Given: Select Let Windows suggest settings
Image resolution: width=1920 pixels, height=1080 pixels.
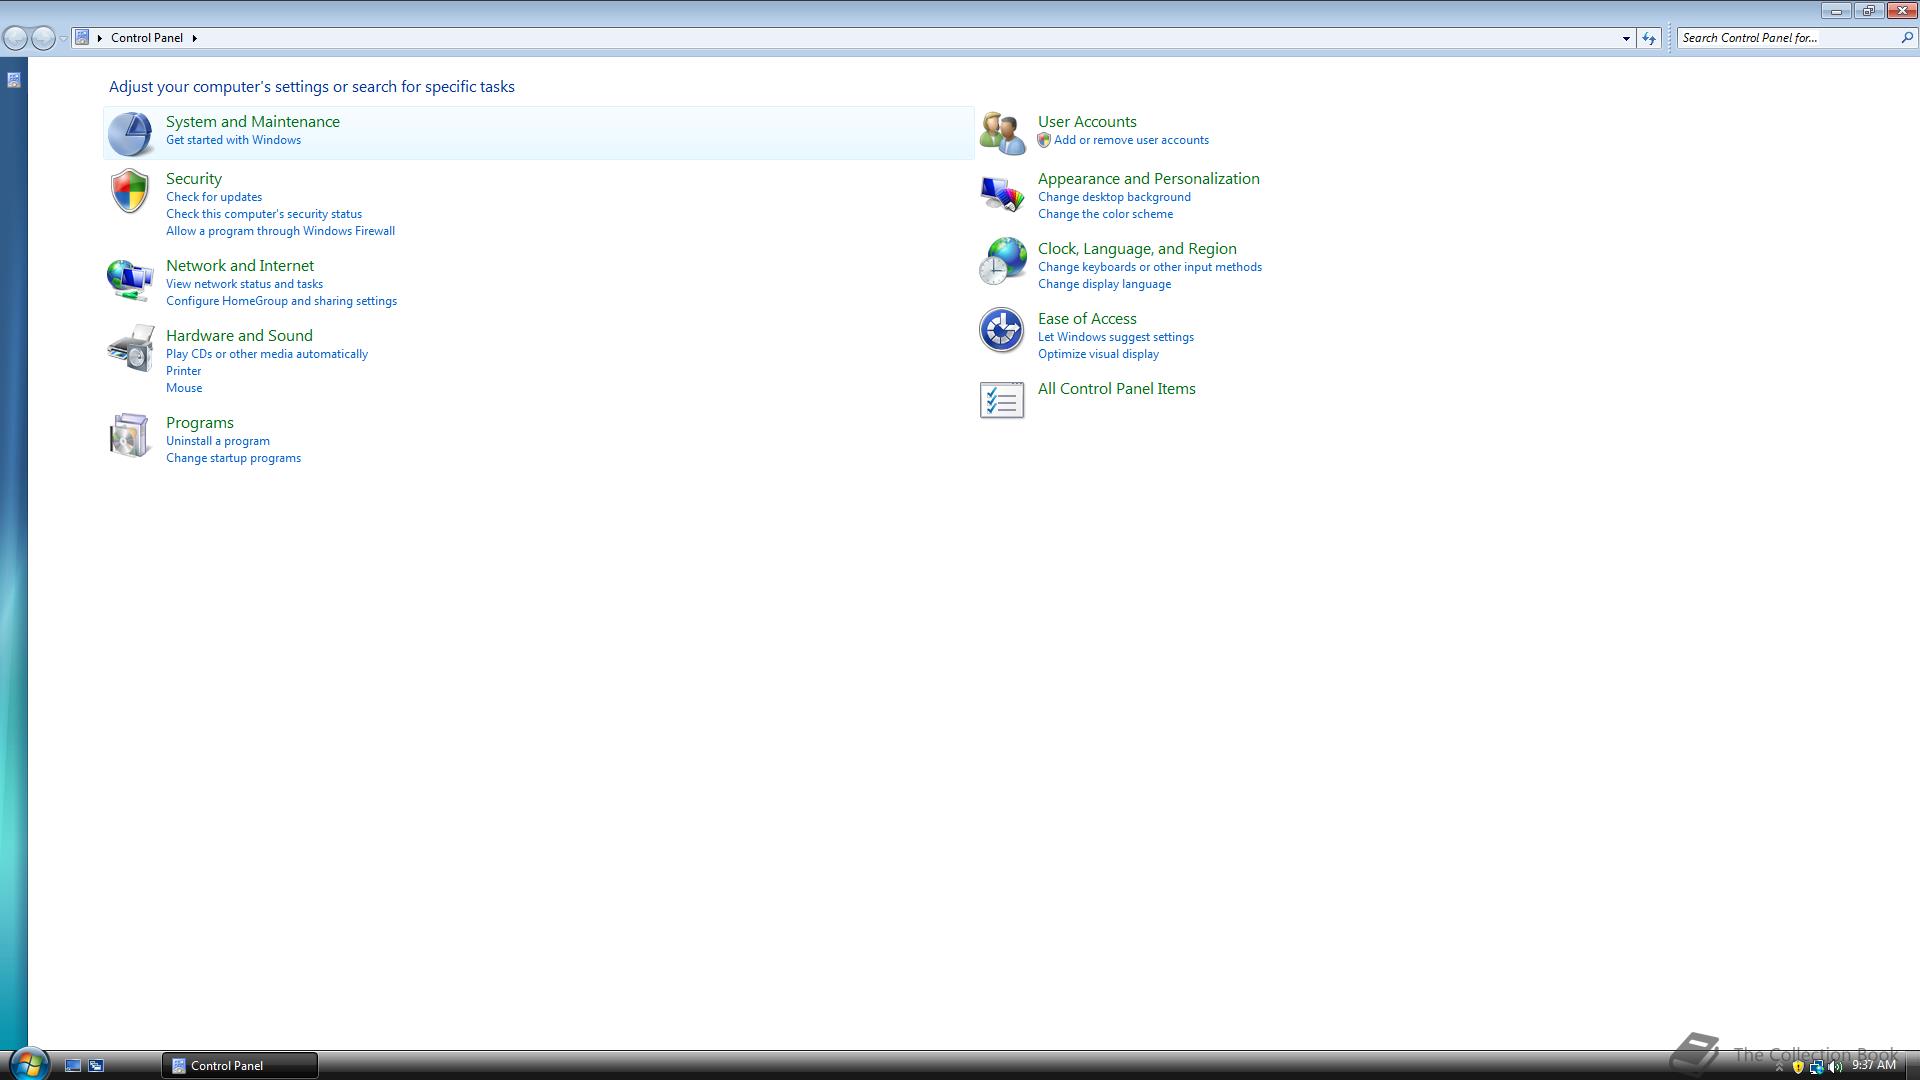Looking at the screenshot, I should pos(1116,337).
